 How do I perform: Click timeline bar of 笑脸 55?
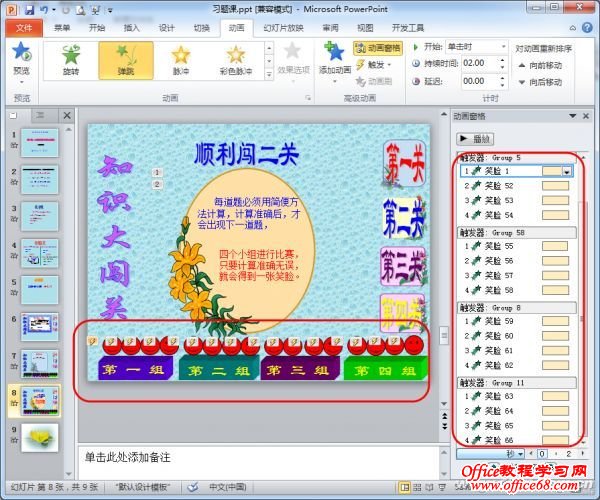(555, 246)
